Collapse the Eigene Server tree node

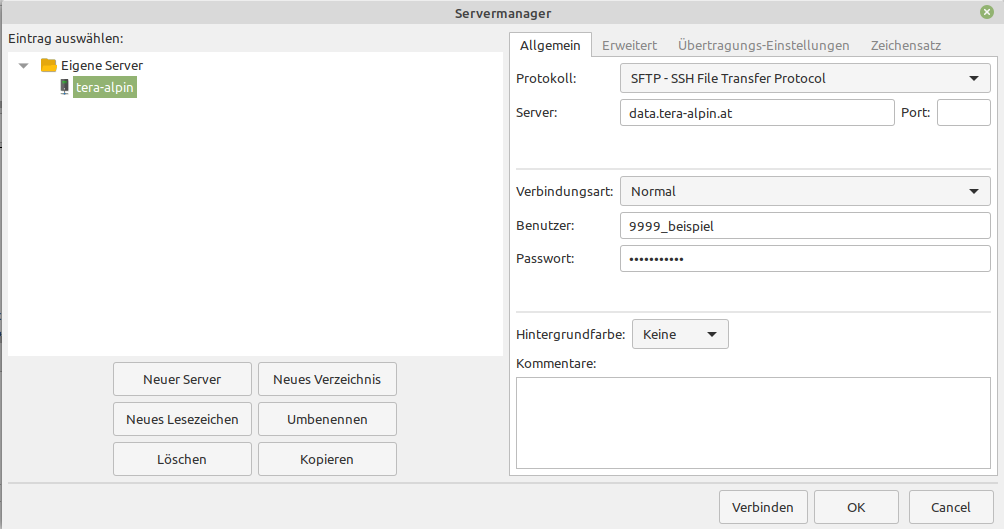(x=24, y=65)
